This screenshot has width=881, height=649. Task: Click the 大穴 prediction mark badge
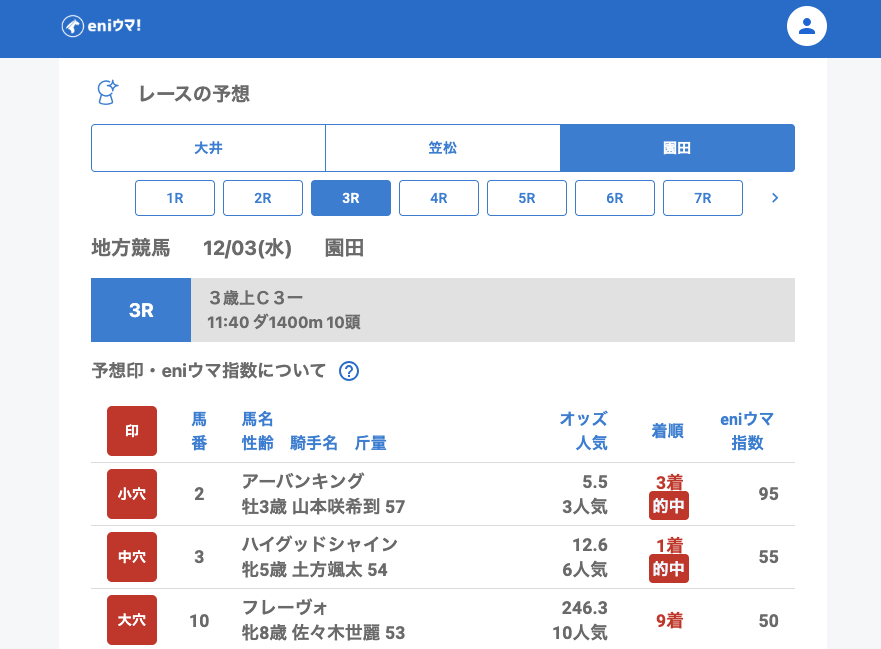132,620
